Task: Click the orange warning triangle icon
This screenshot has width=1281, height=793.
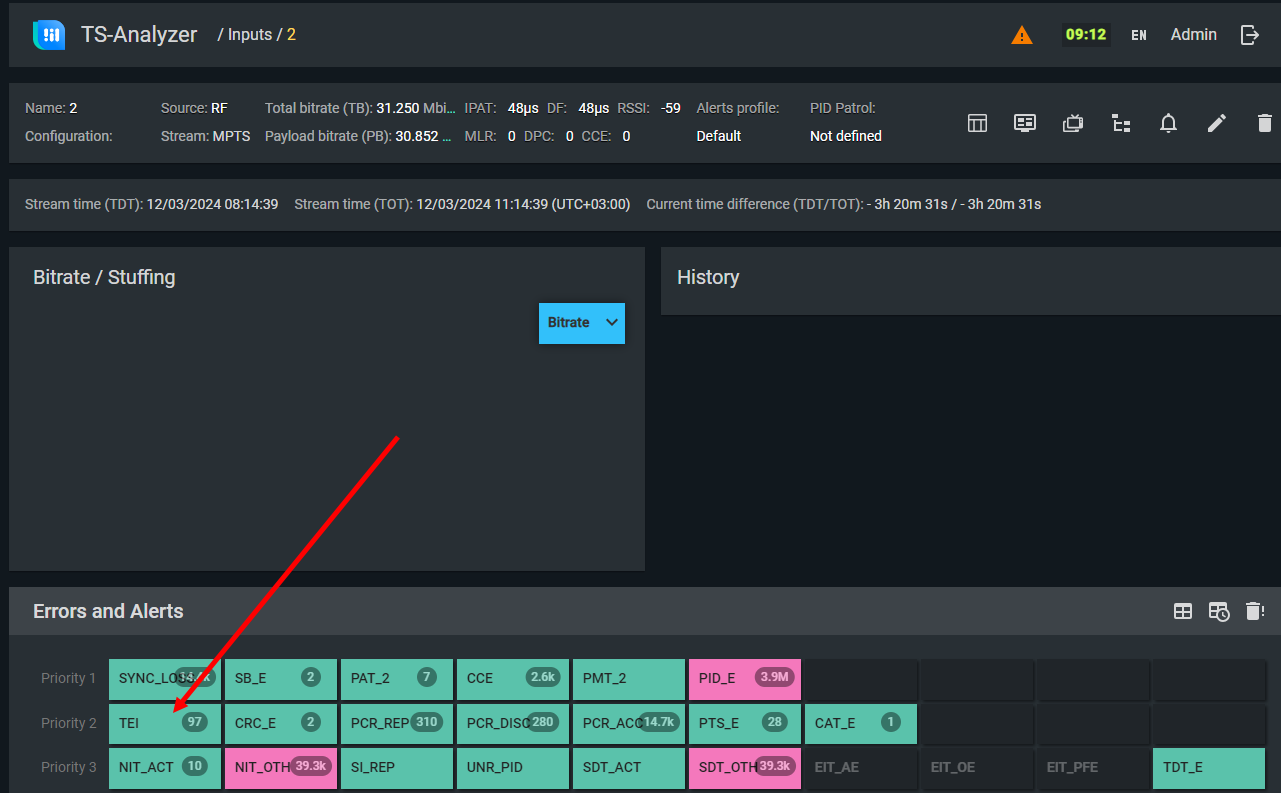Action: tap(1021, 35)
